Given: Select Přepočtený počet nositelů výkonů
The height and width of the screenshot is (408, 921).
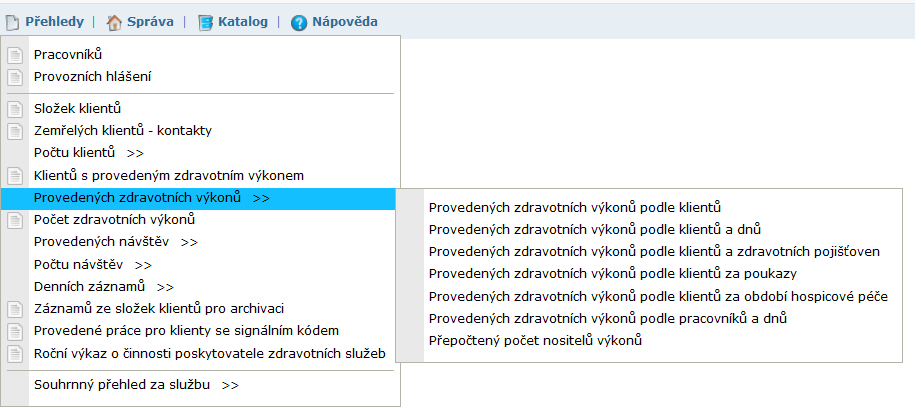Looking at the screenshot, I should click(x=535, y=340).
